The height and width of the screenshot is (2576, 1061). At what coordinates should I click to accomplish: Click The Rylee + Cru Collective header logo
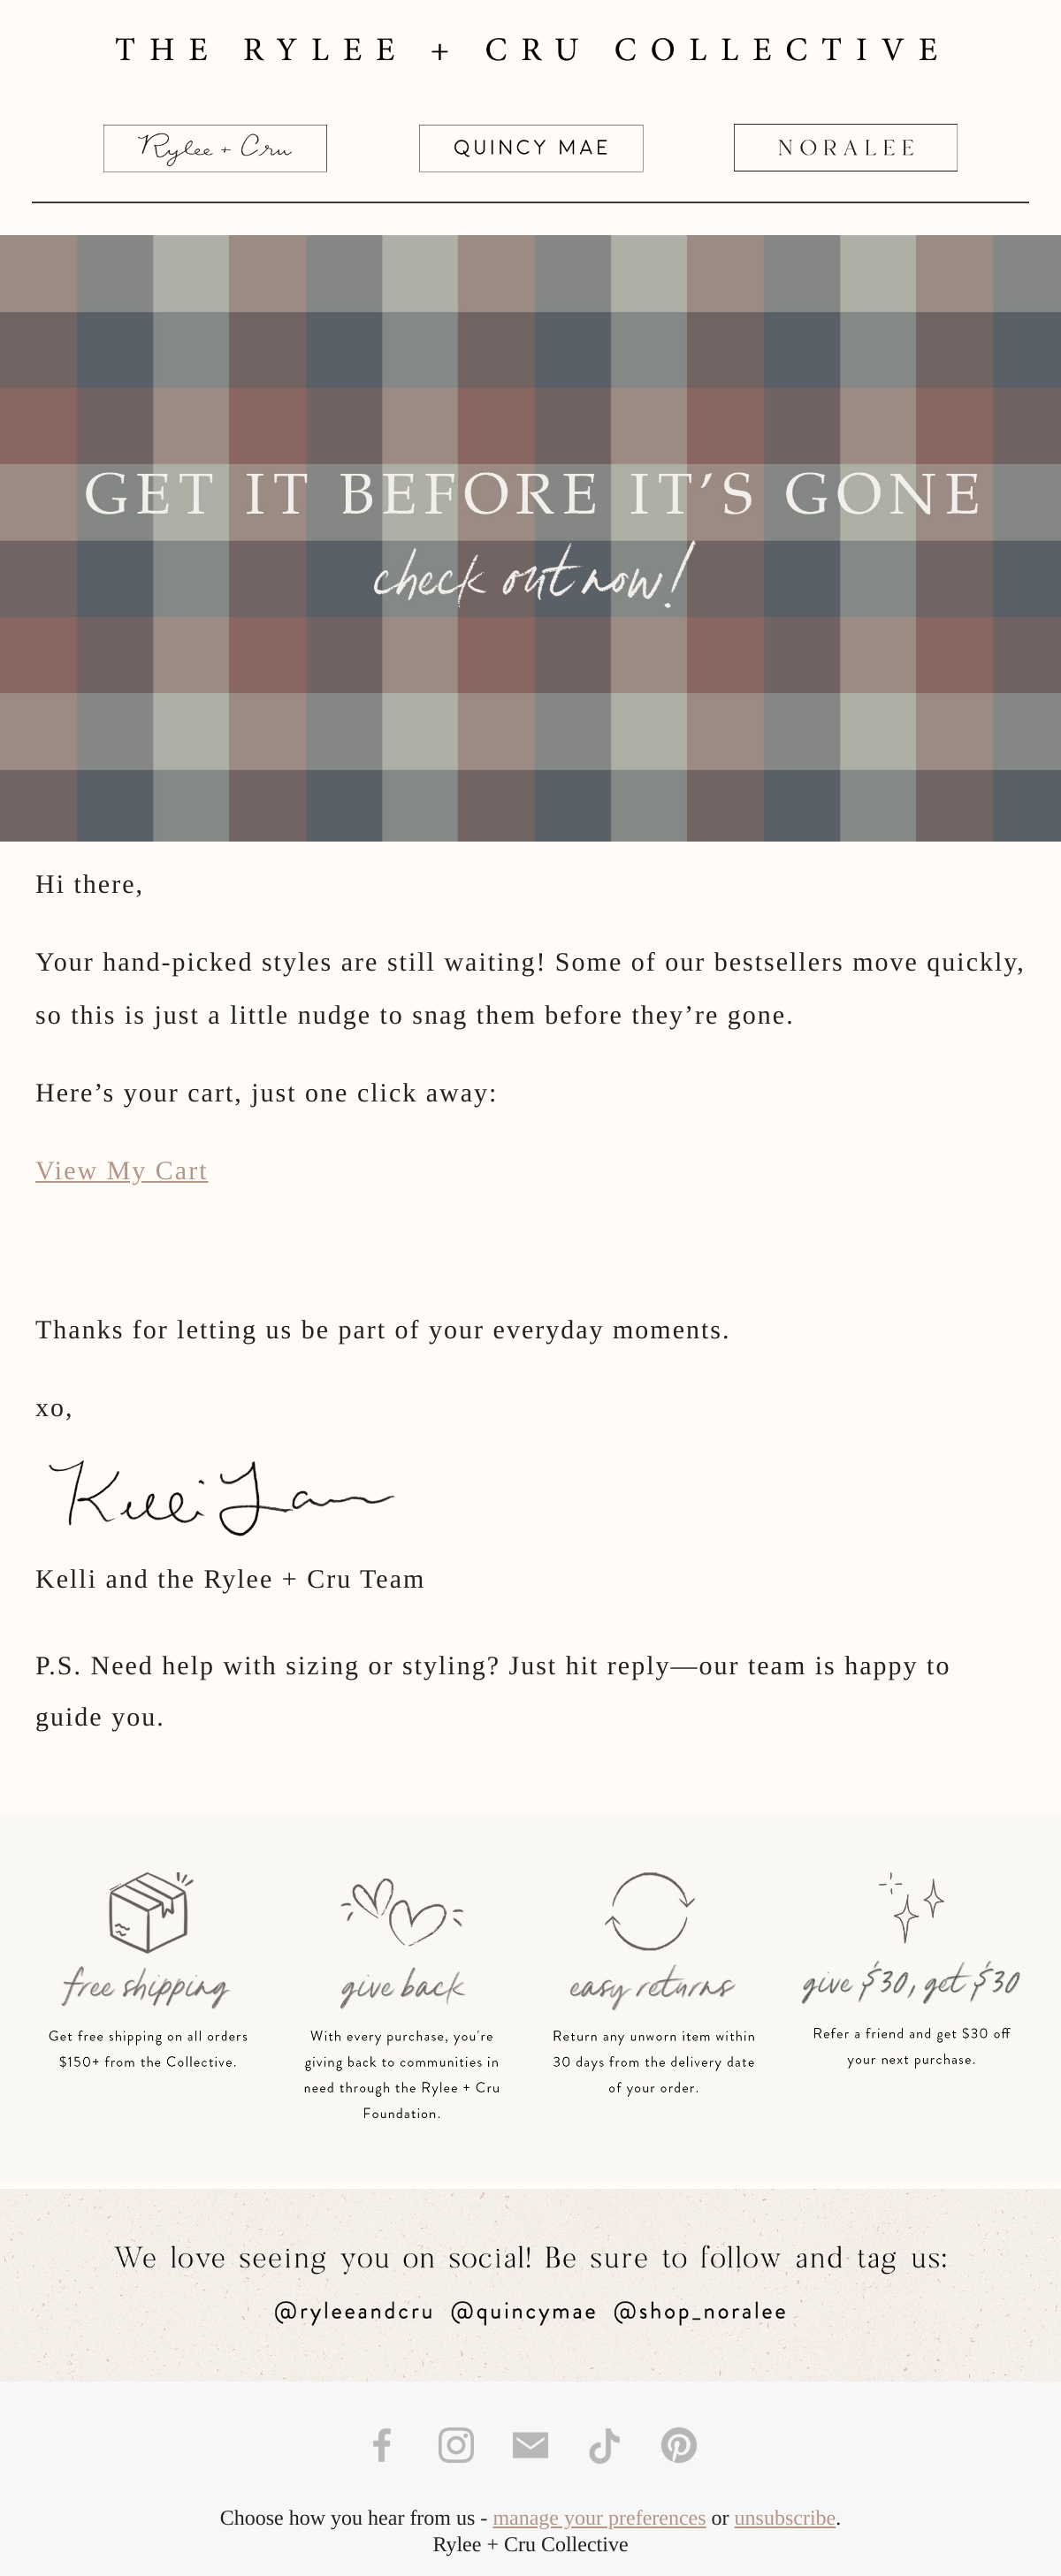[530, 49]
